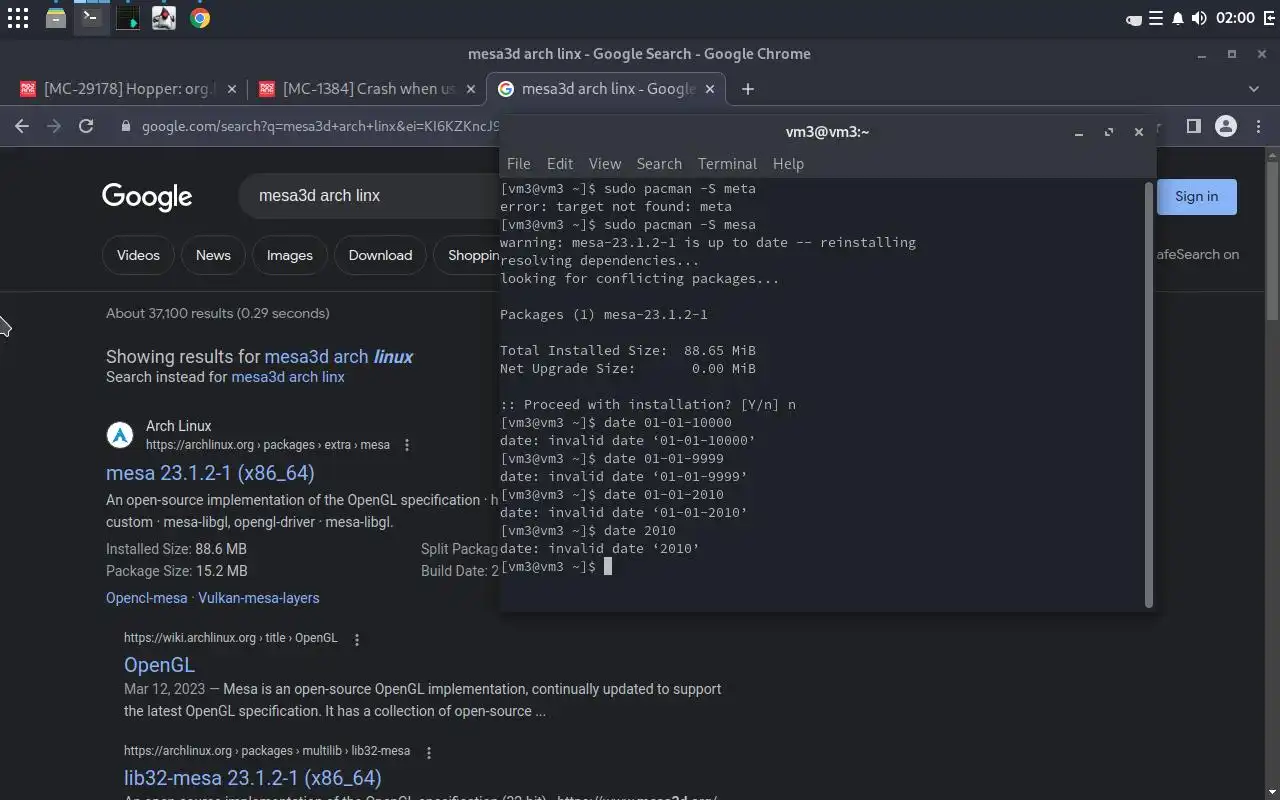Viewport: 1280px width, 800px height.
Task: Click the caffeine cup tray icon
Action: pos(1134,18)
